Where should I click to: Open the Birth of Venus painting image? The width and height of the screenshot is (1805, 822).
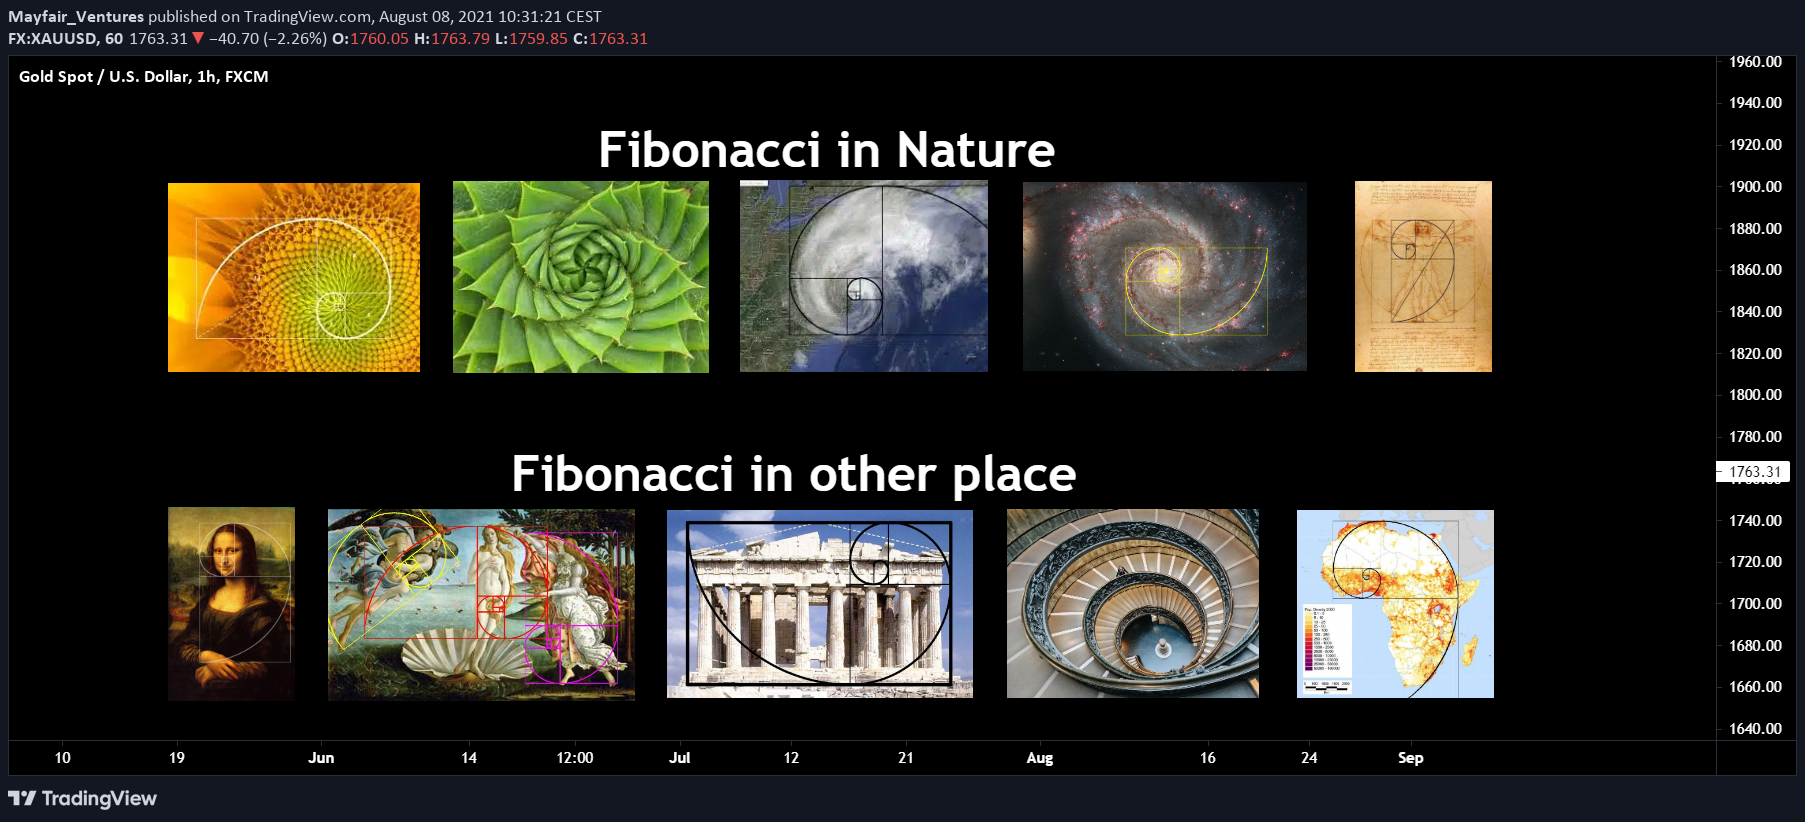coord(481,605)
